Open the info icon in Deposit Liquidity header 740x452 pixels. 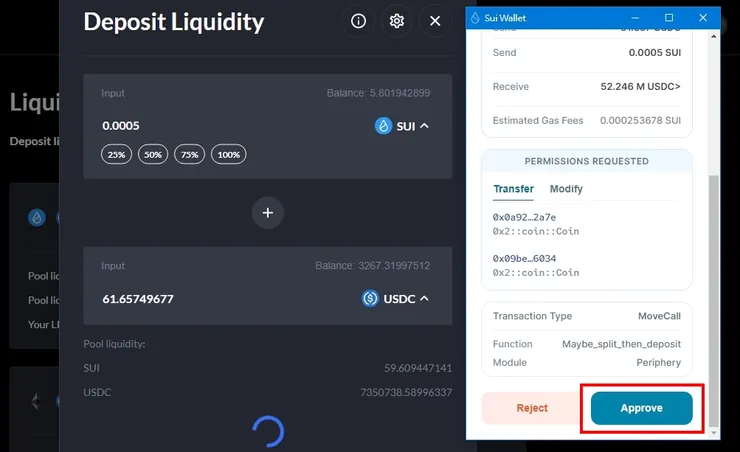(358, 21)
